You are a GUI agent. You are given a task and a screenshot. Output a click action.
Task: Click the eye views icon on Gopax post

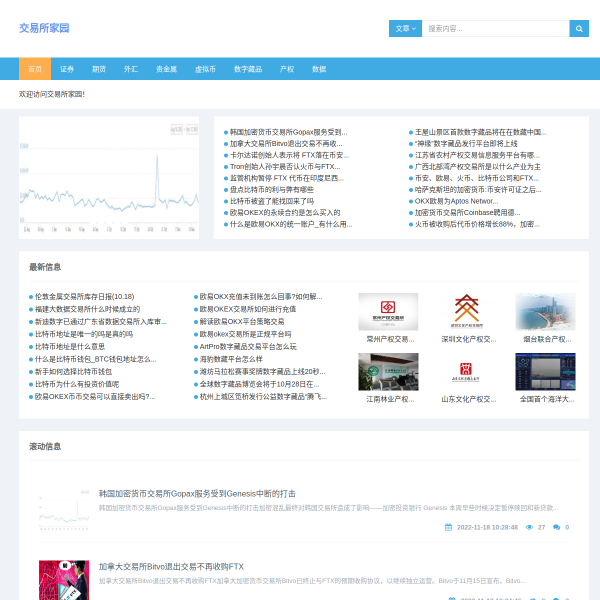tap(530, 527)
